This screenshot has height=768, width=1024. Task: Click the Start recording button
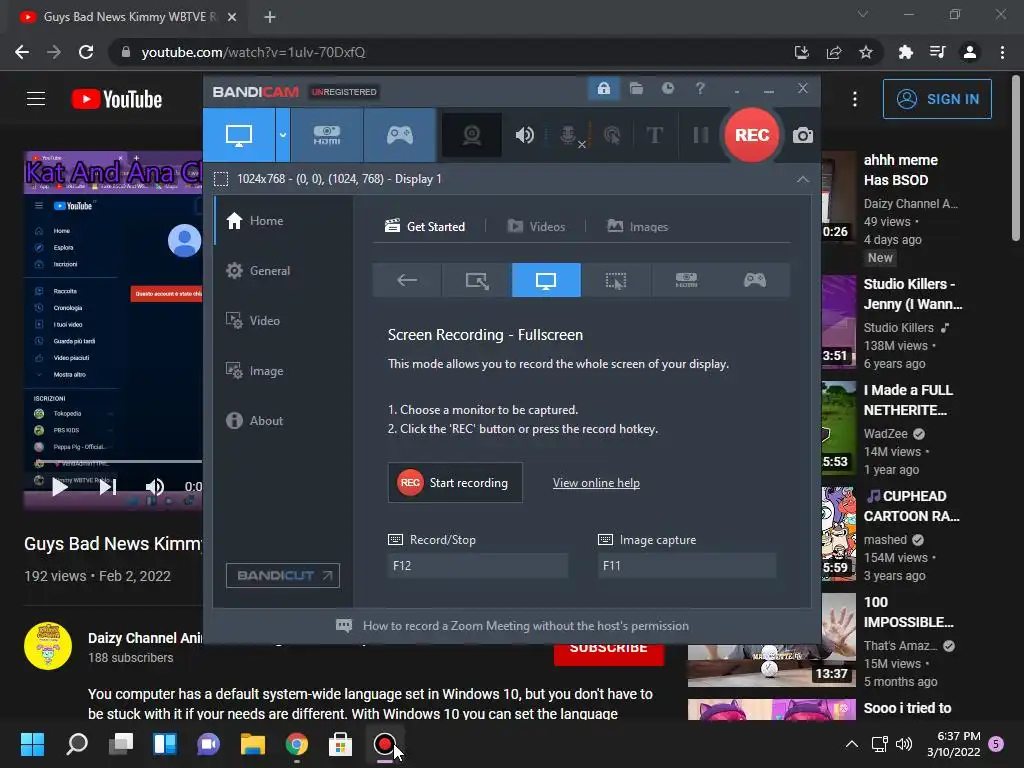coord(455,483)
